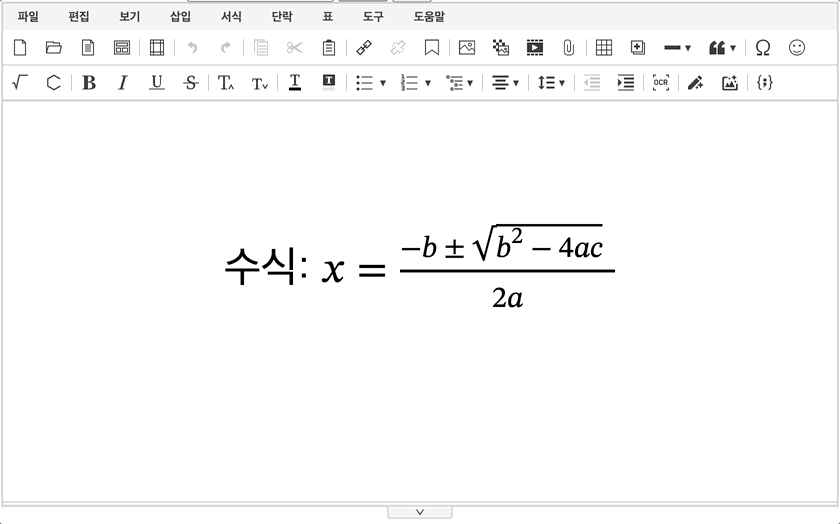Screen dimensions: 840x524
Task: Expand the bulleted list style dropdown
Action: click(x=383, y=83)
